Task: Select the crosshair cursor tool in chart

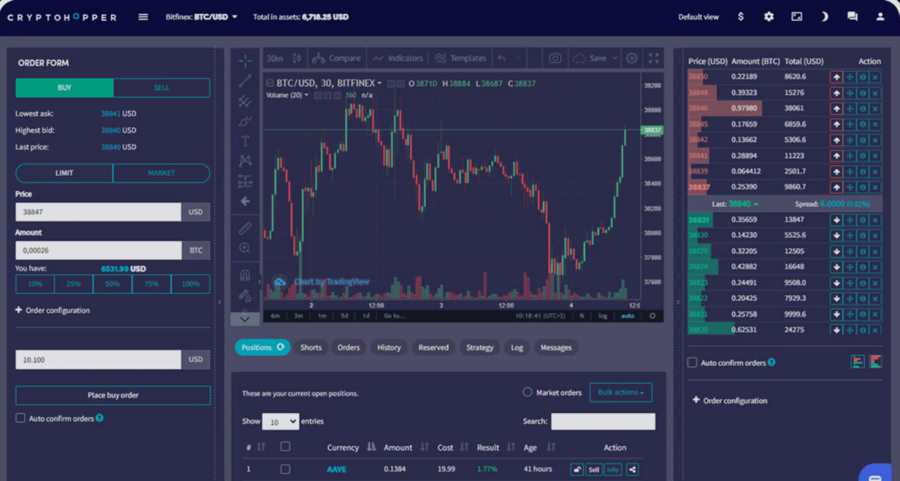Action: [245, 60]
